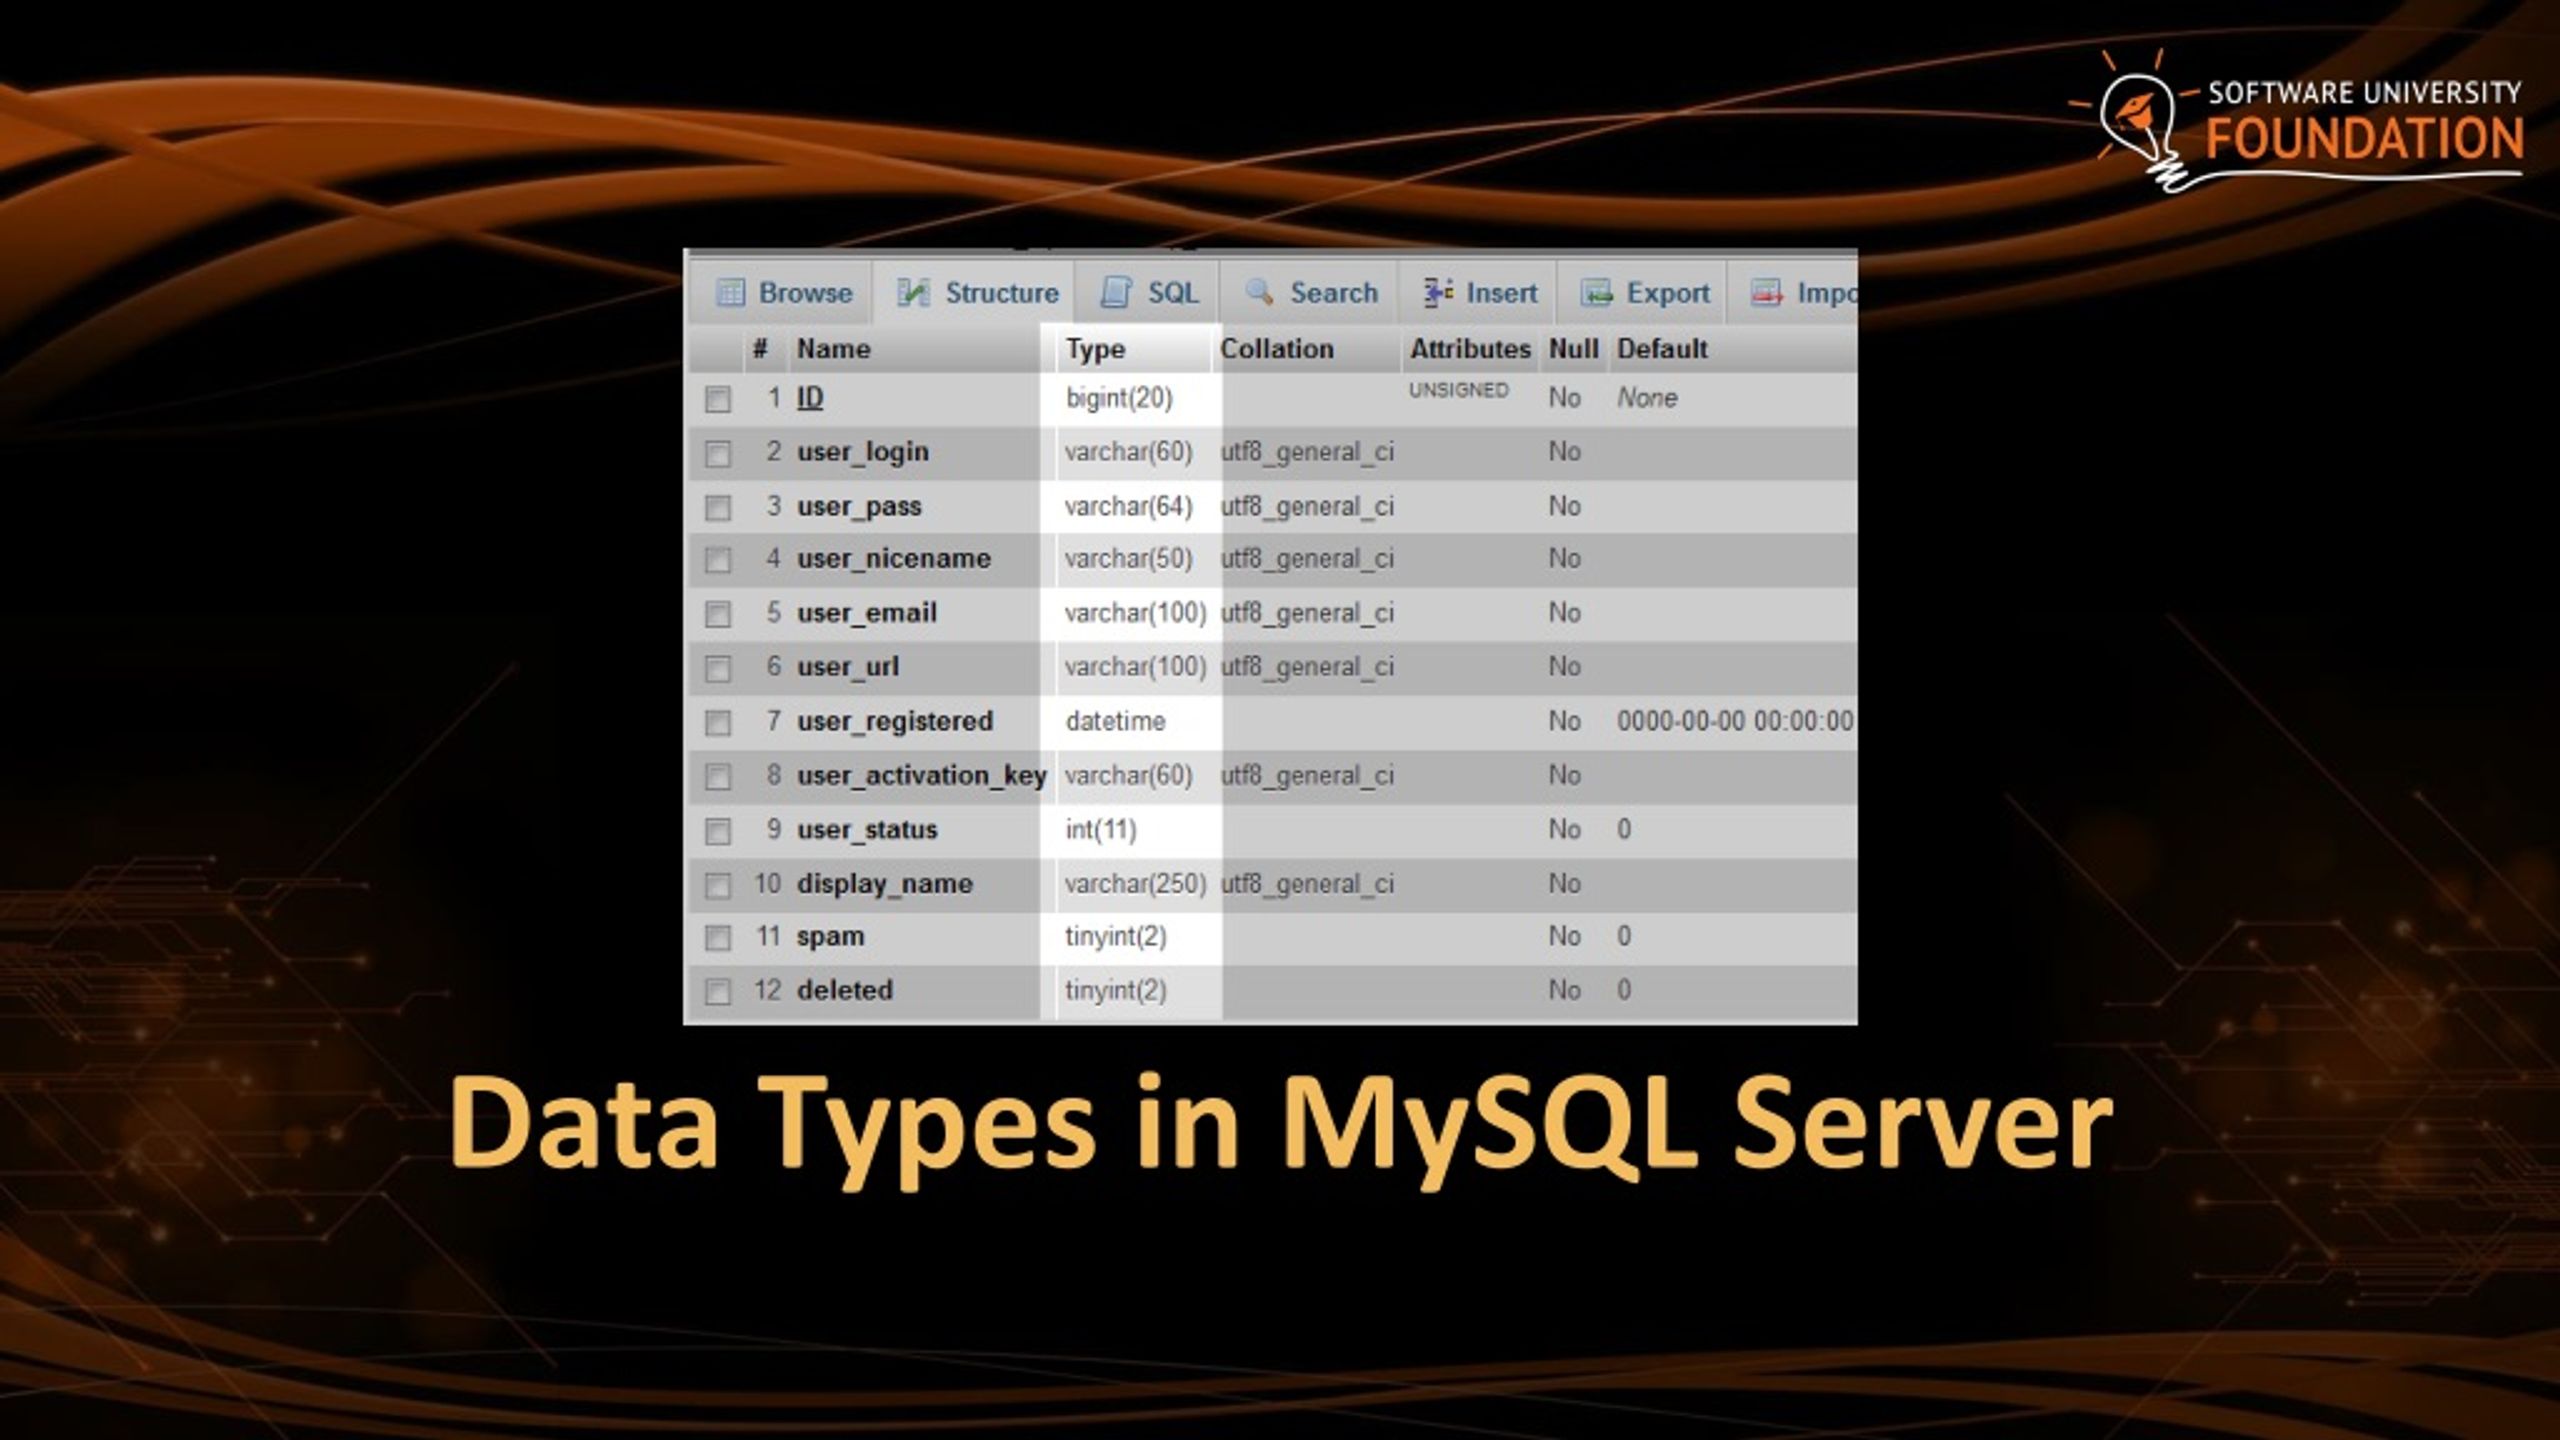Select the SQL query icon

(1117, 292)
